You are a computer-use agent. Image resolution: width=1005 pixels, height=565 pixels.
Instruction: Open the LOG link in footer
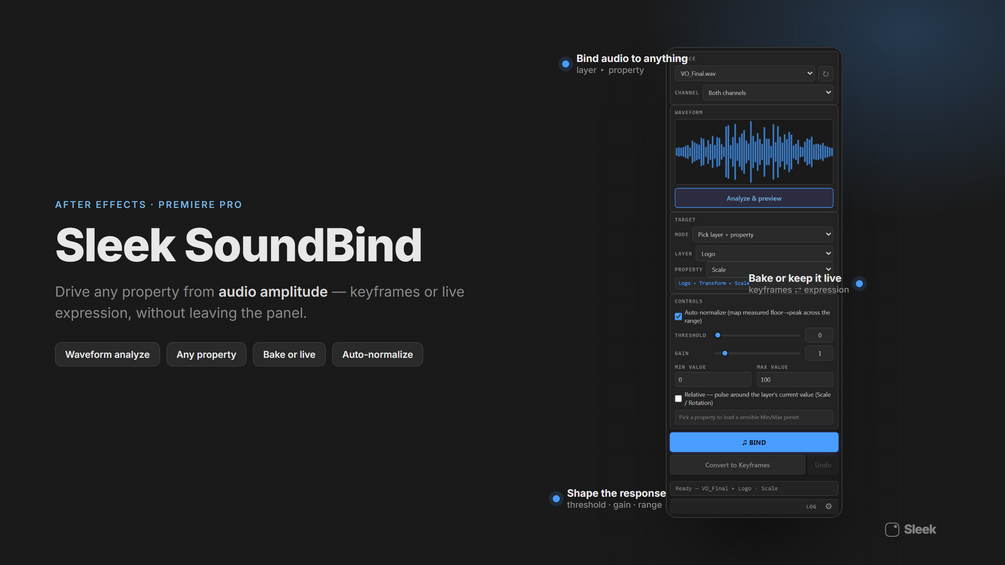click(x=811, y=506)
